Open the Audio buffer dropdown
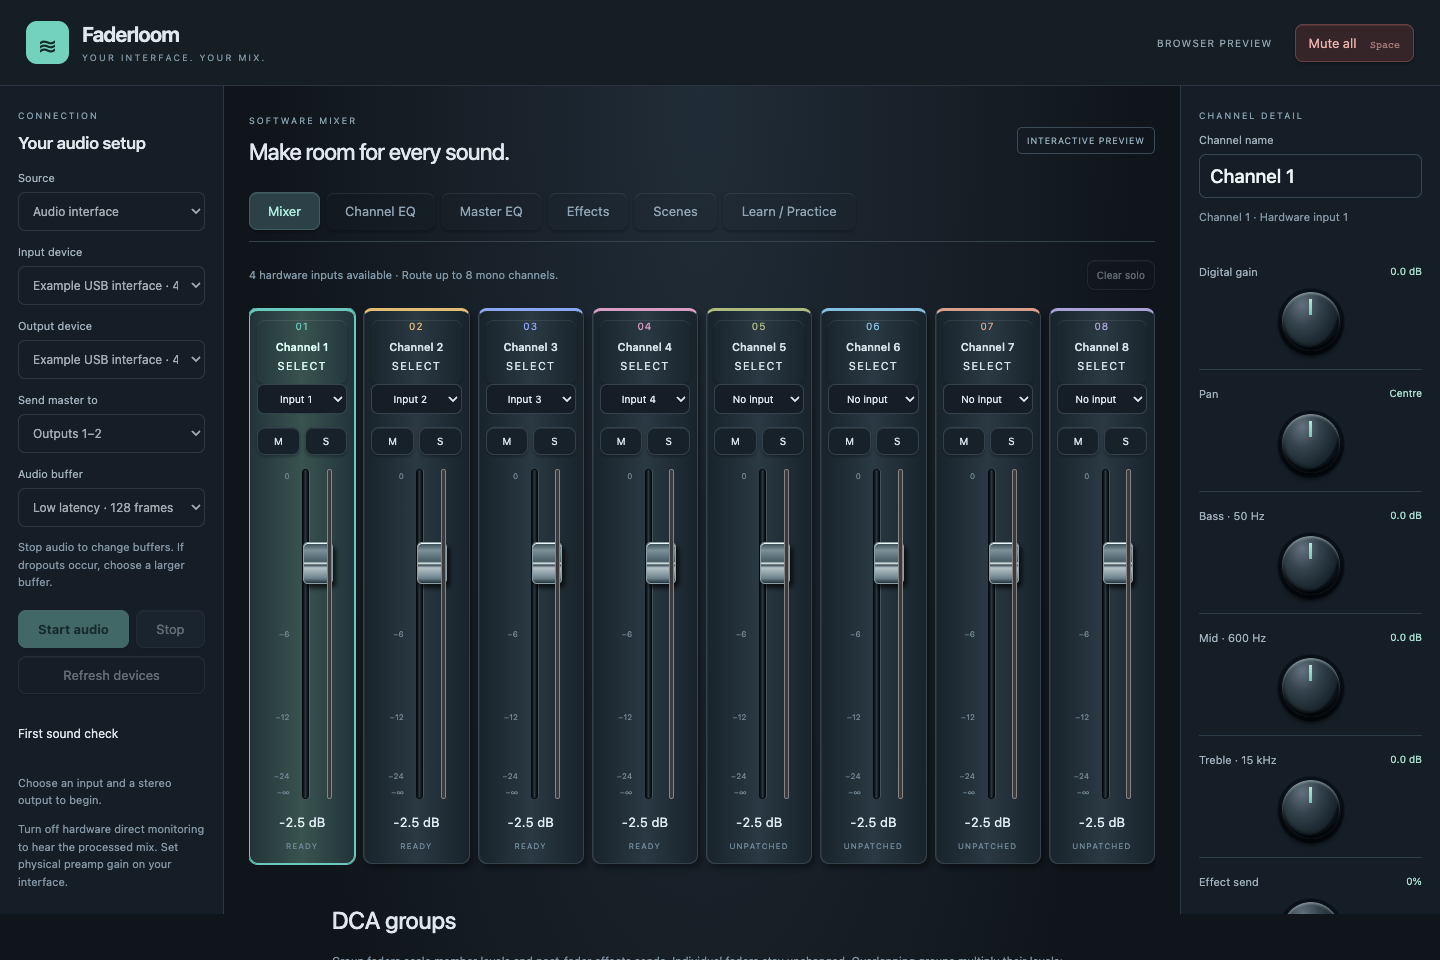This screenshot has height=960, width=1440. coord(111,507)
